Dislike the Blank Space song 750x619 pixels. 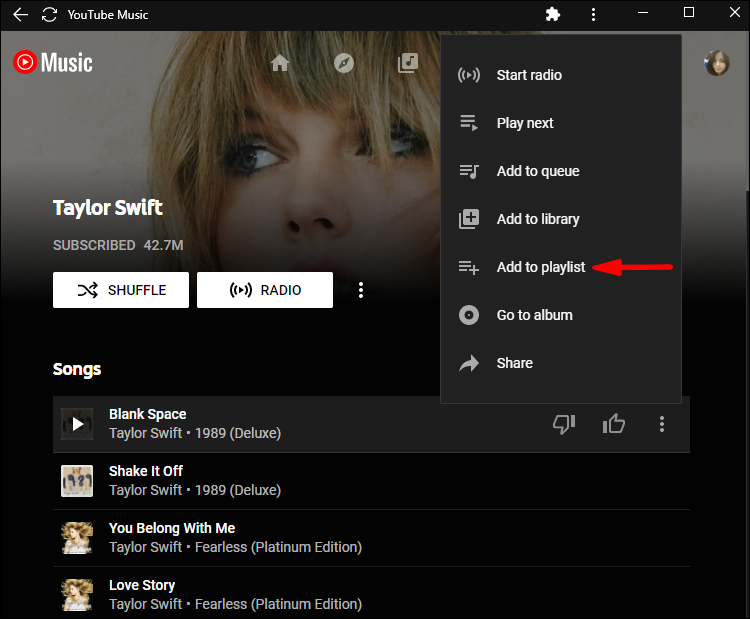(564, 424)
